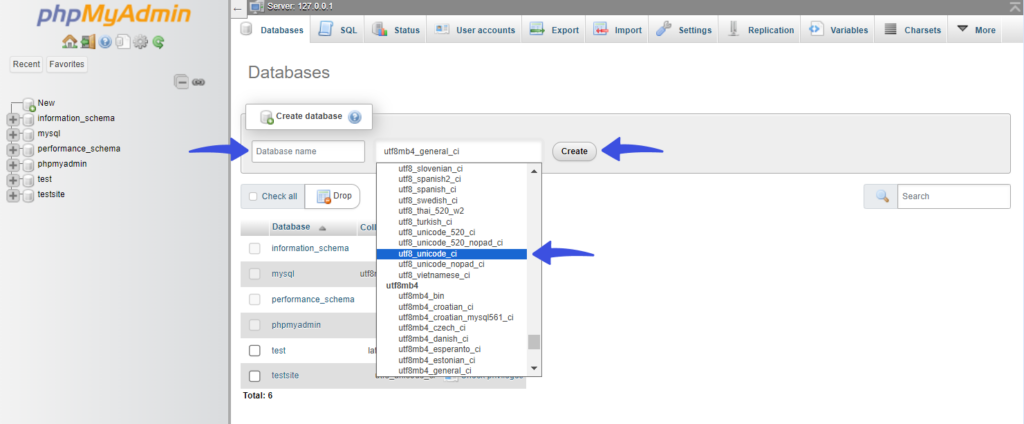The image size is (1024, 424).
Task: Switch to the Databases tab
Action: coord(272,30)
